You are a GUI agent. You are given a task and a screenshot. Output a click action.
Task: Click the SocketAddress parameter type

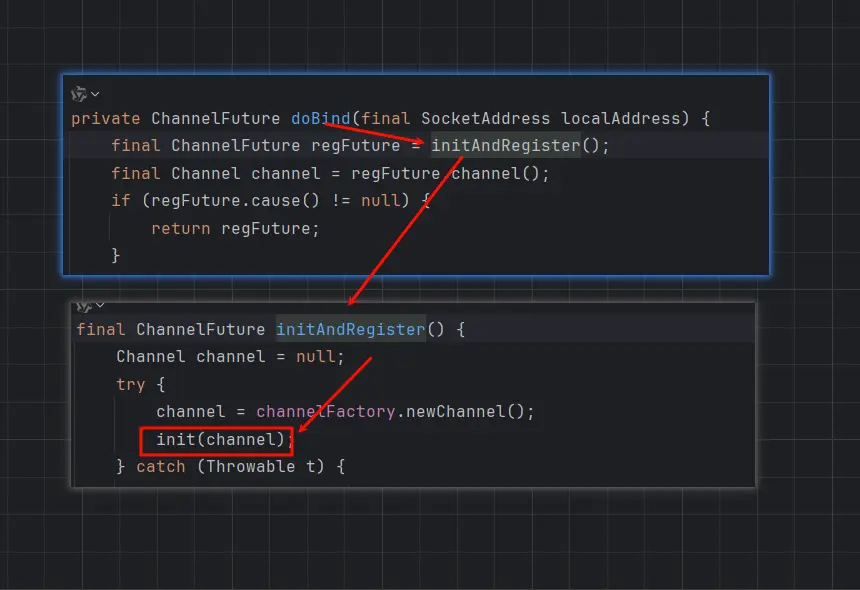[485, 118]
